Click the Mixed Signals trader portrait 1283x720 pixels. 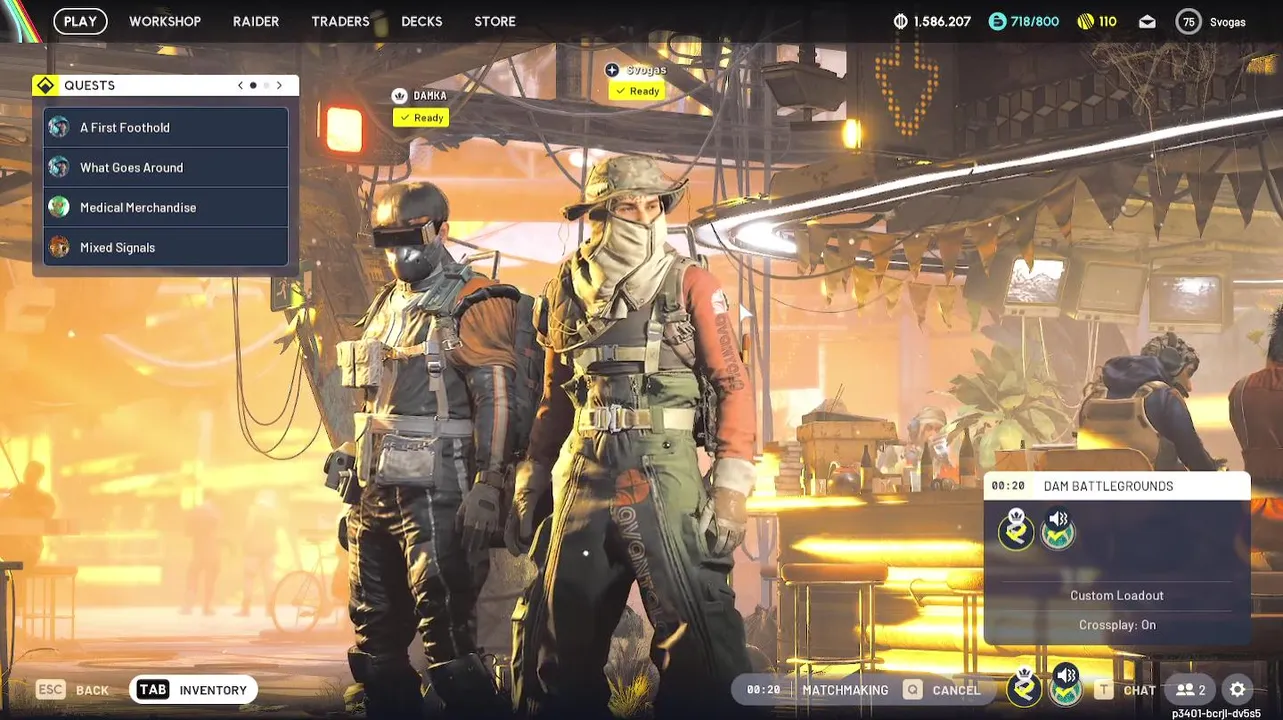click(x=59, y=247)
